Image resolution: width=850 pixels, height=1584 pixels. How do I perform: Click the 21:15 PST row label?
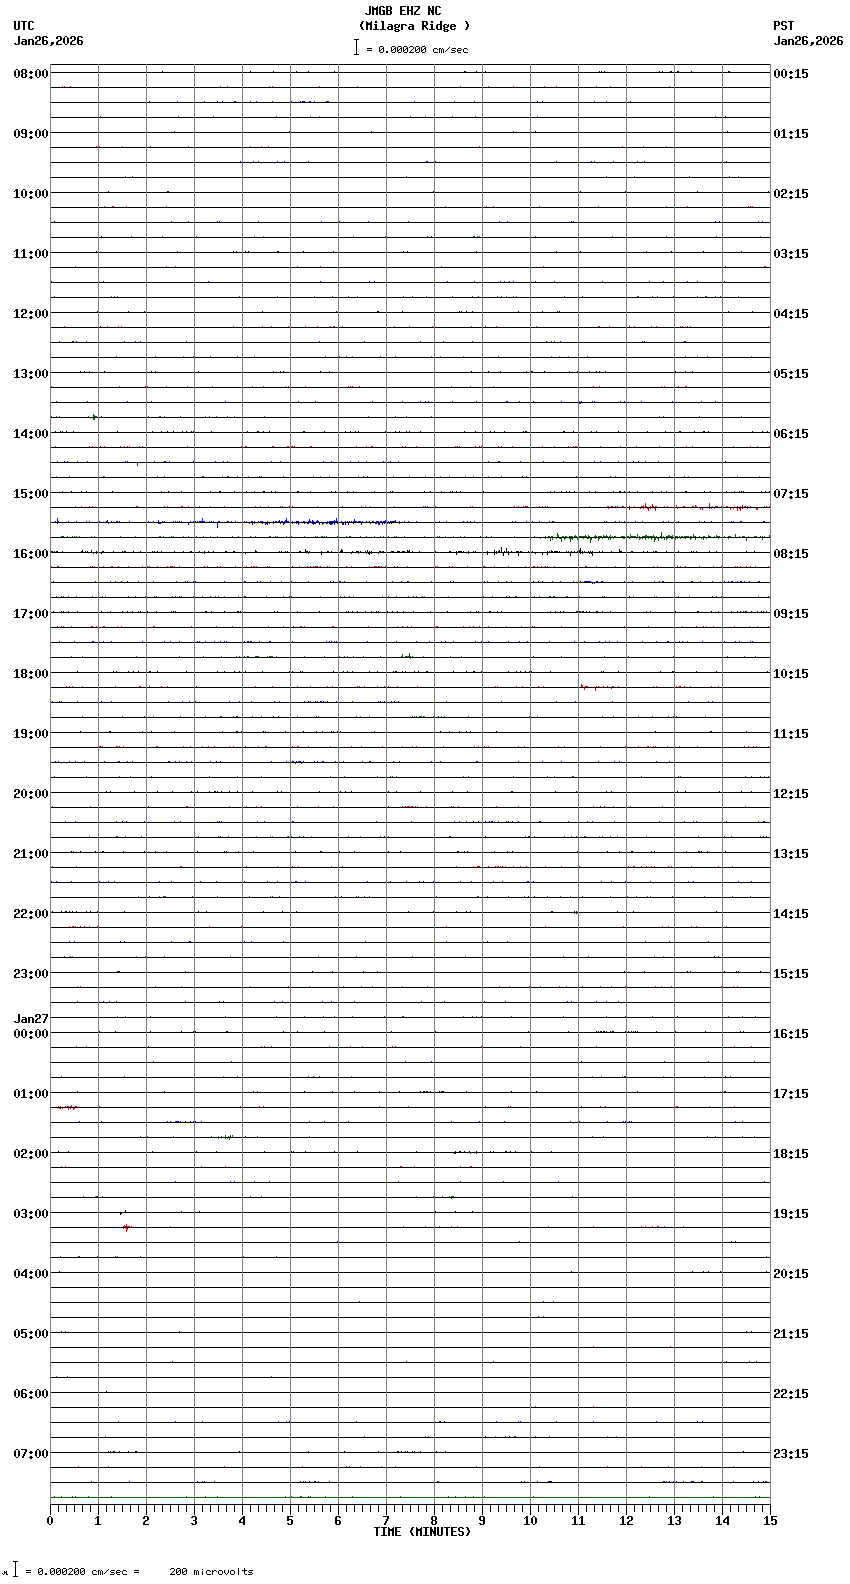[791, 1334]
